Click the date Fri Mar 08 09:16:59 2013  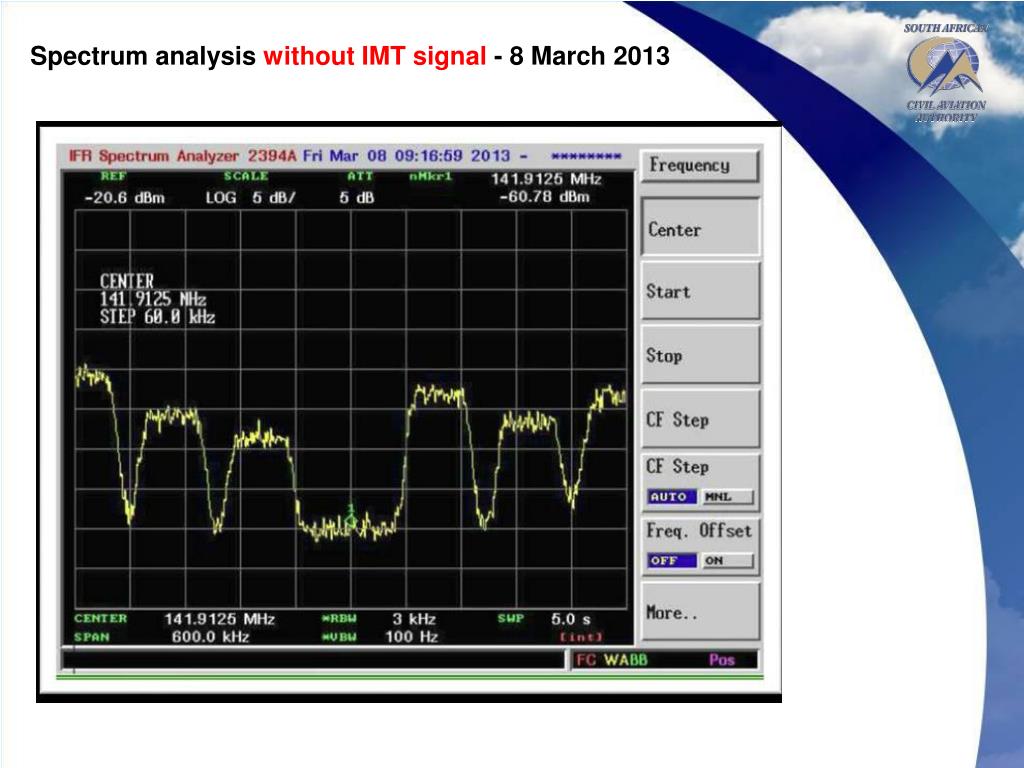click(406, 156)
